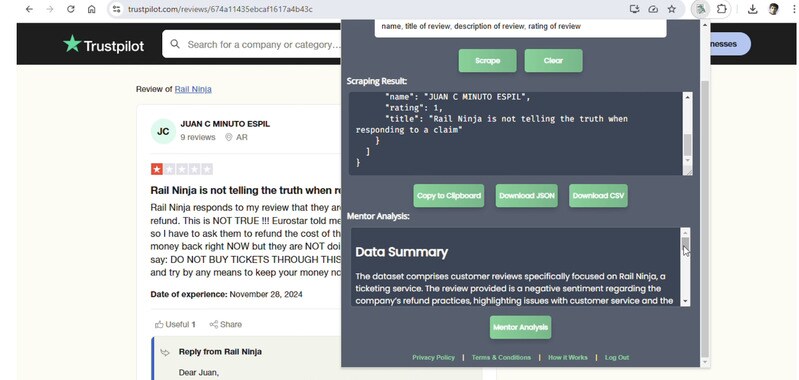Copy results with Copy to Clipboard
This screenshot has height=380, width=799.
[448, 196]
